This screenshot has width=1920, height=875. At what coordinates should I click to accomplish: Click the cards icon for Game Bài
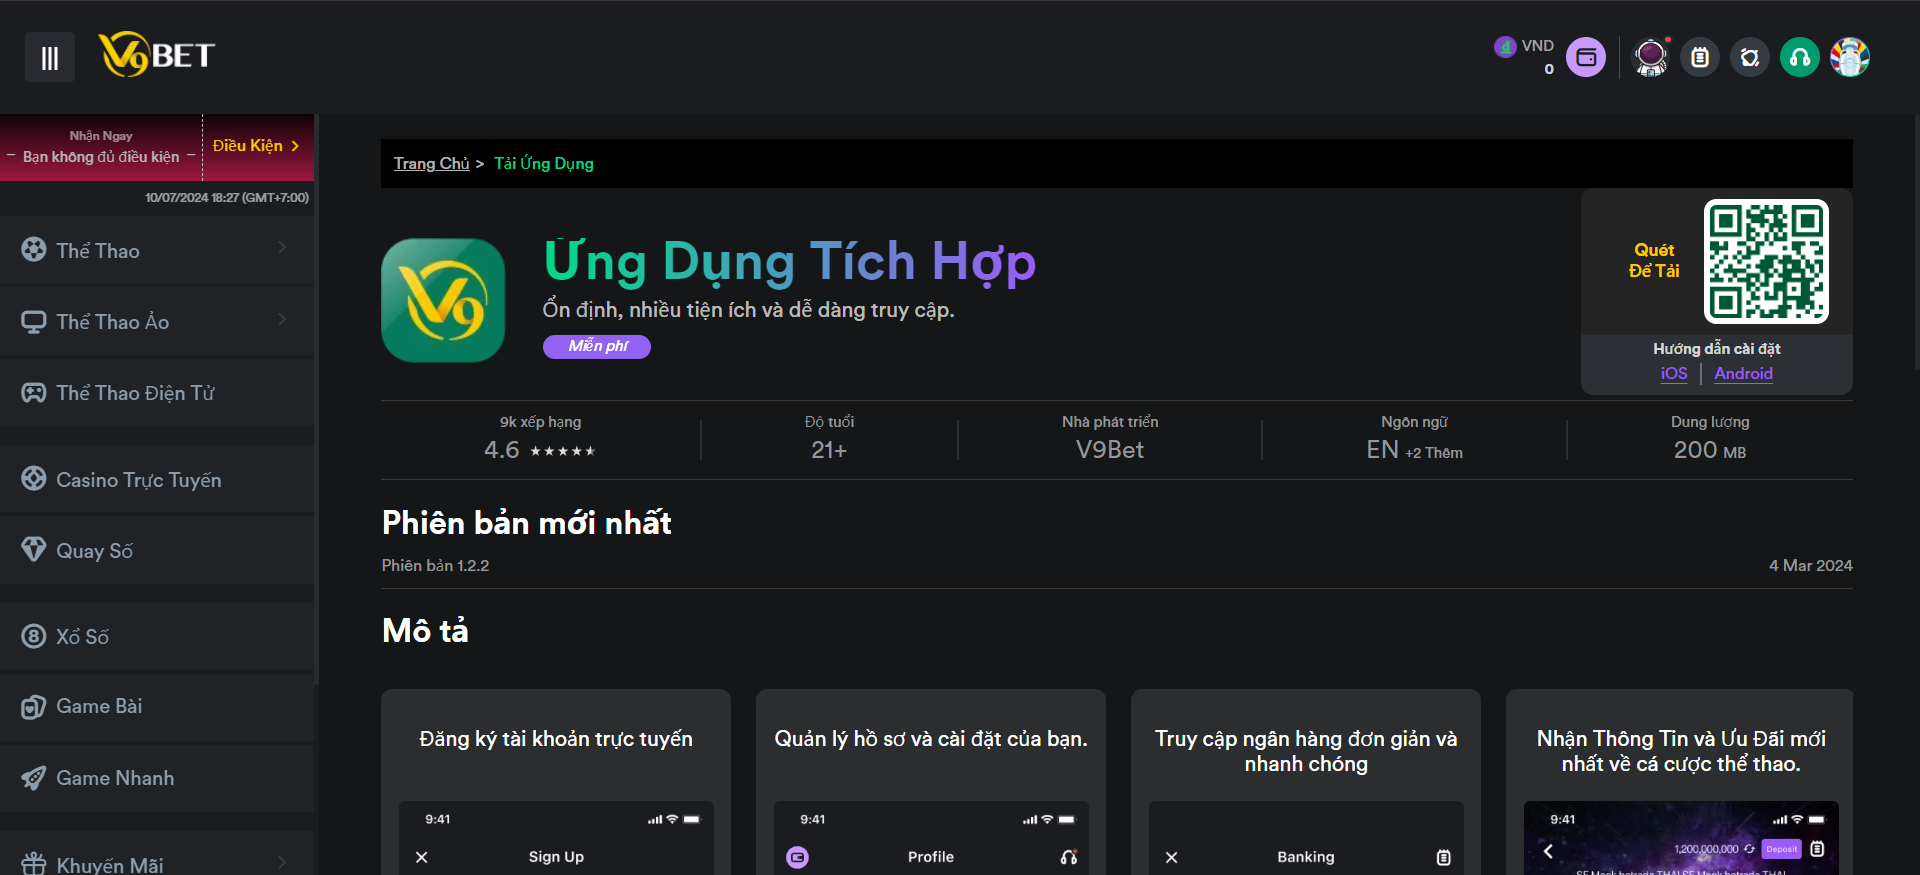(34, 706)
